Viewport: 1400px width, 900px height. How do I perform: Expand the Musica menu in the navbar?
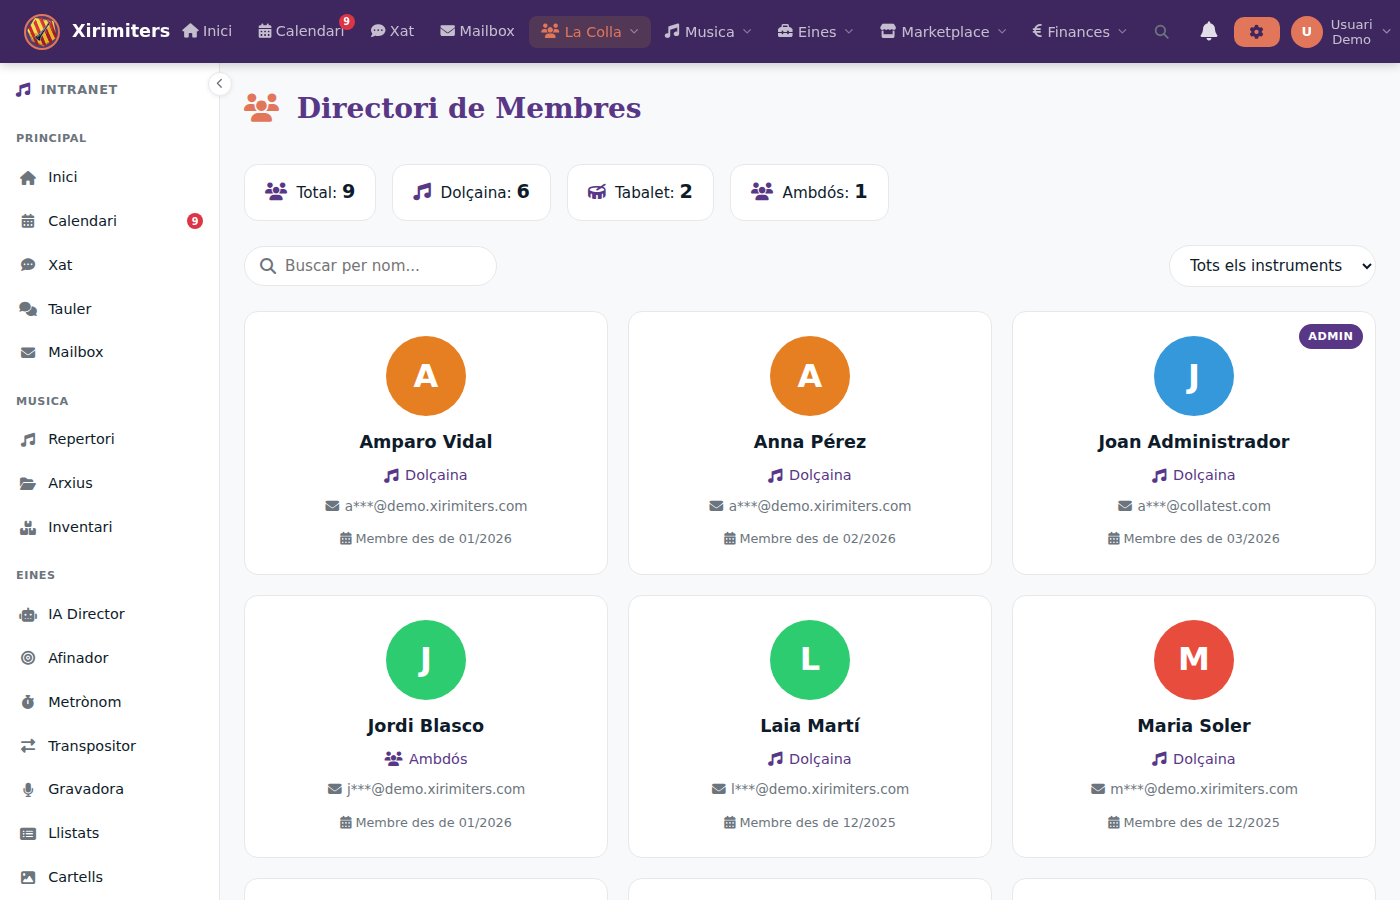tap(707, 31)
